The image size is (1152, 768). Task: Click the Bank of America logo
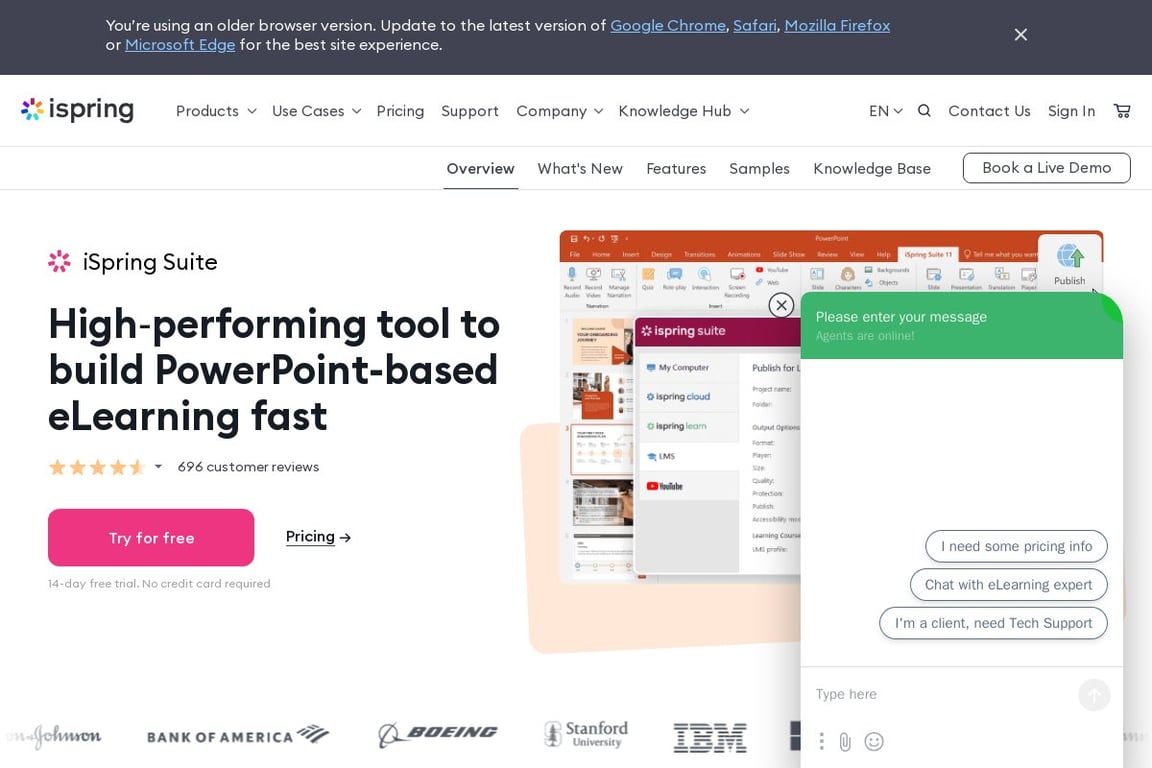click(x=238, y=736)
